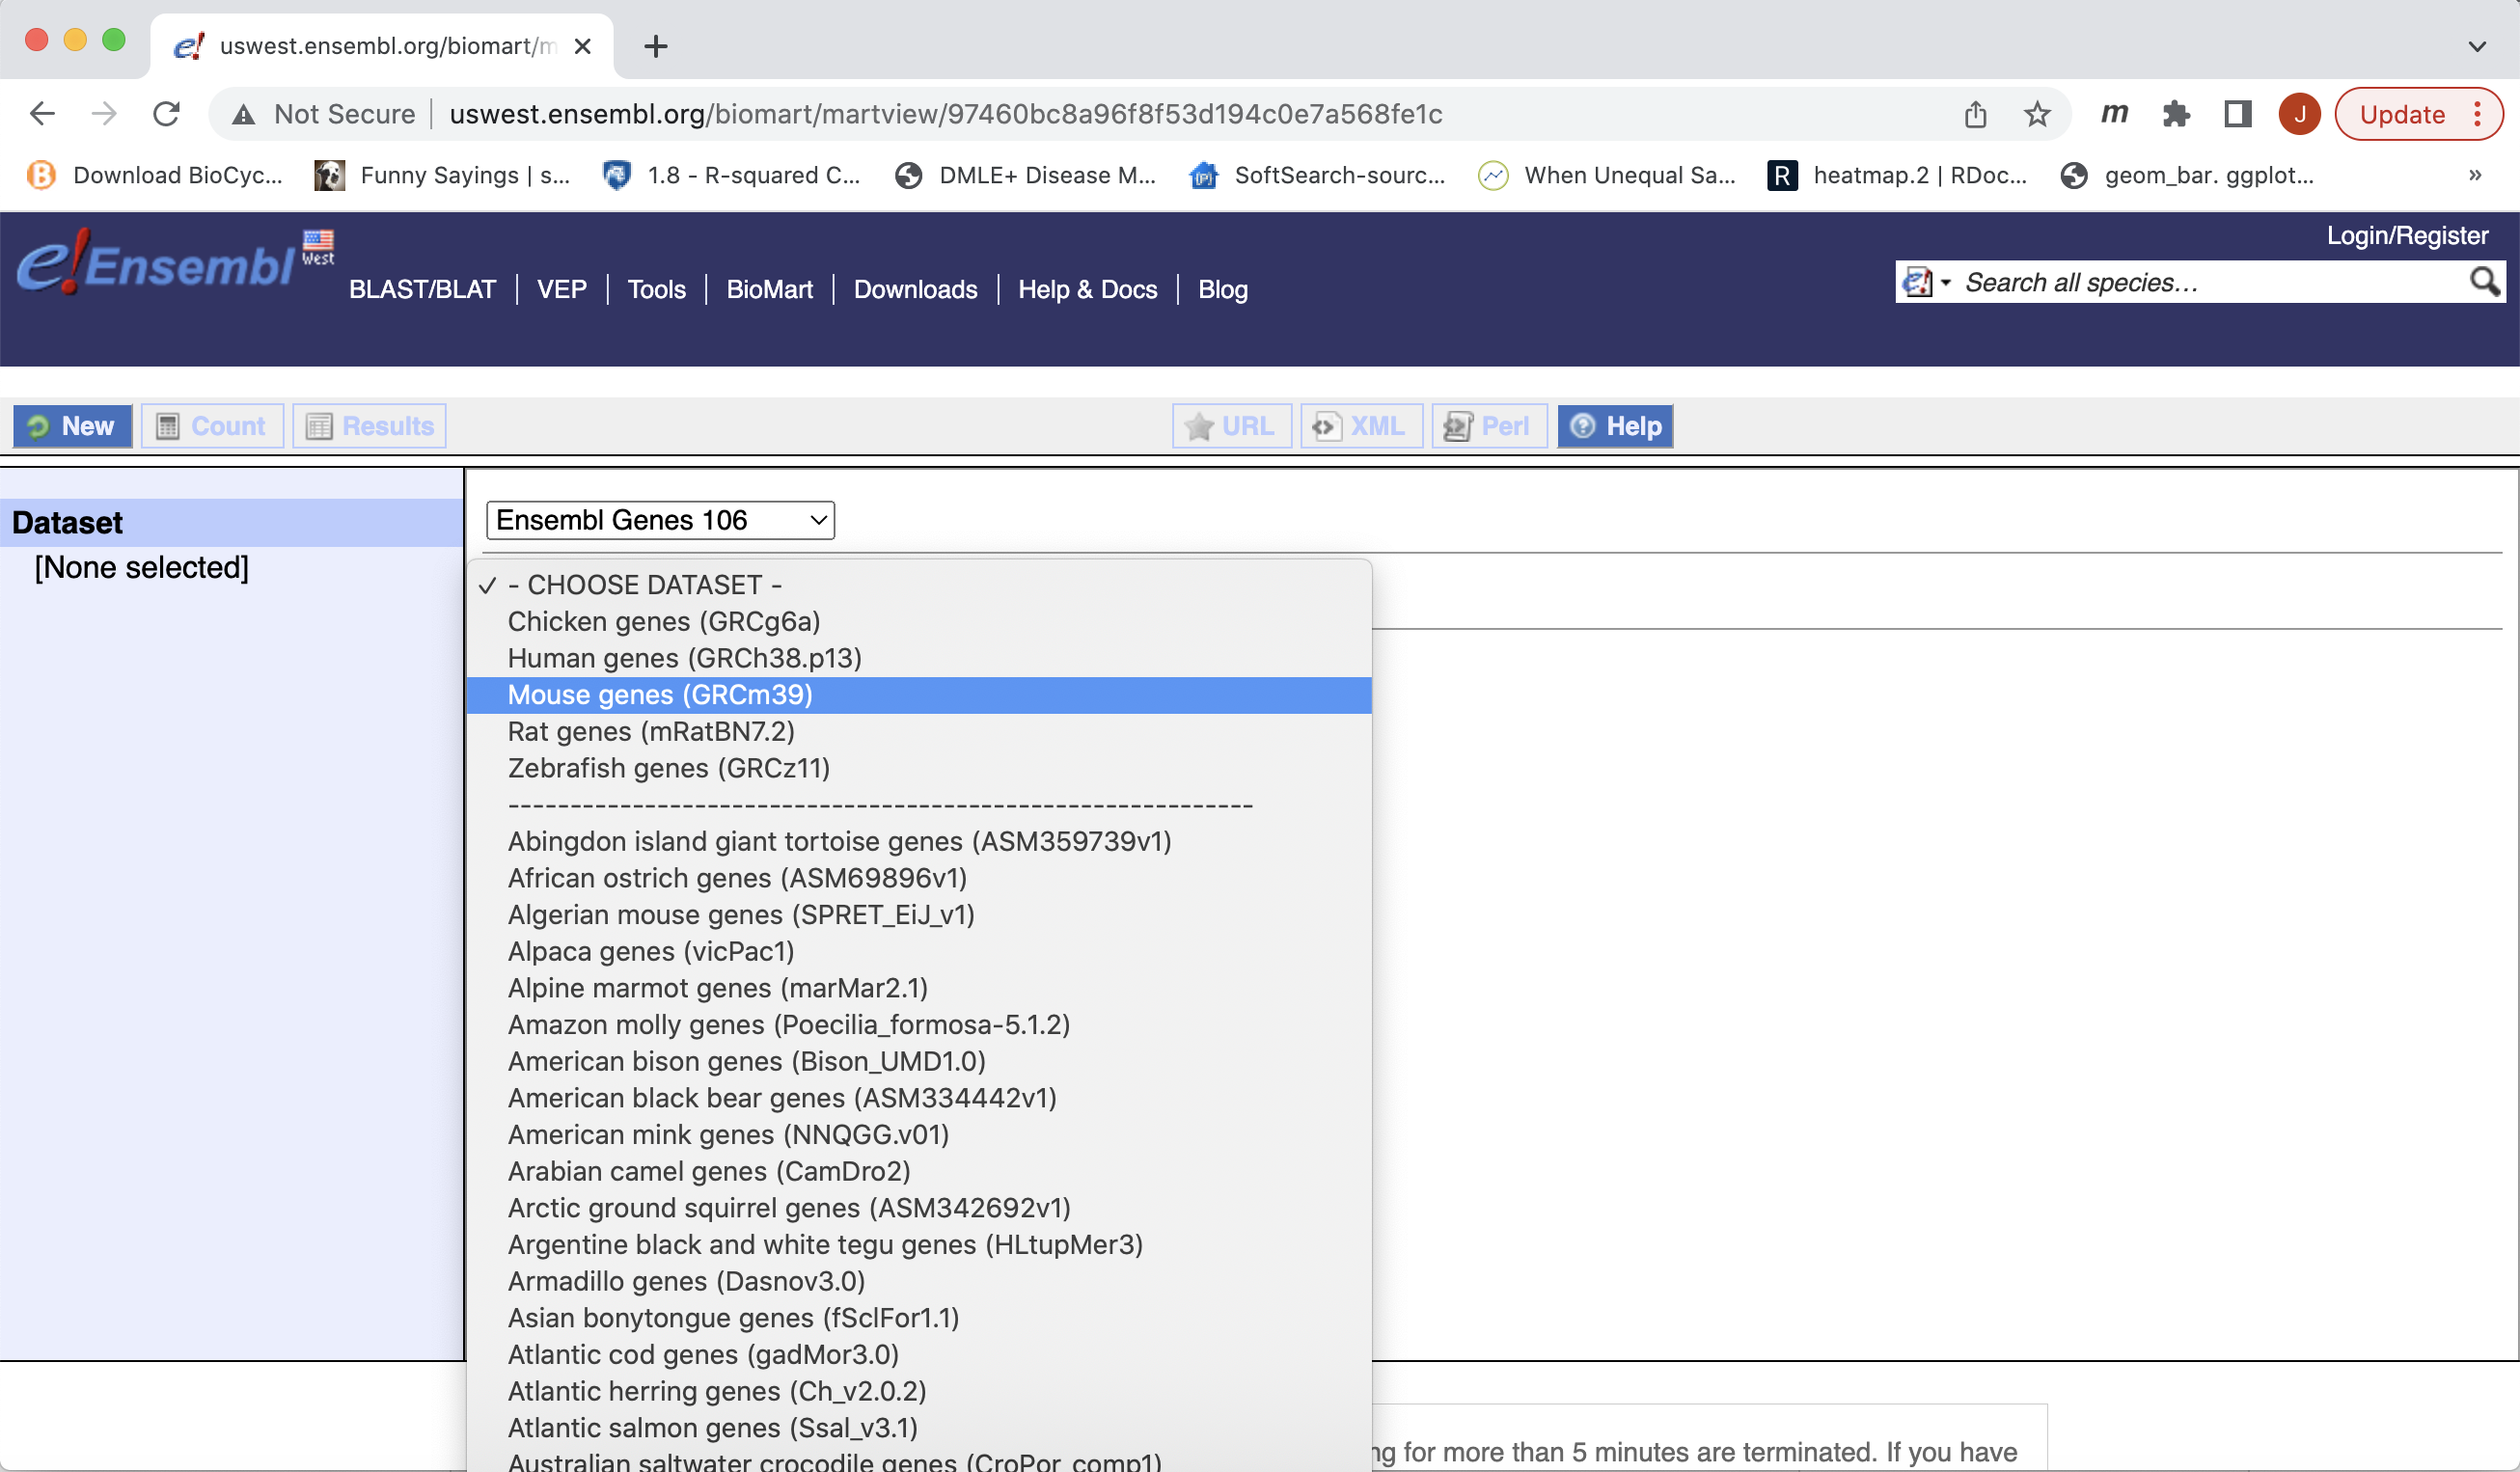2520x1472 pixels.
Task: Click the Perl export button
Action: [1489, 426]
